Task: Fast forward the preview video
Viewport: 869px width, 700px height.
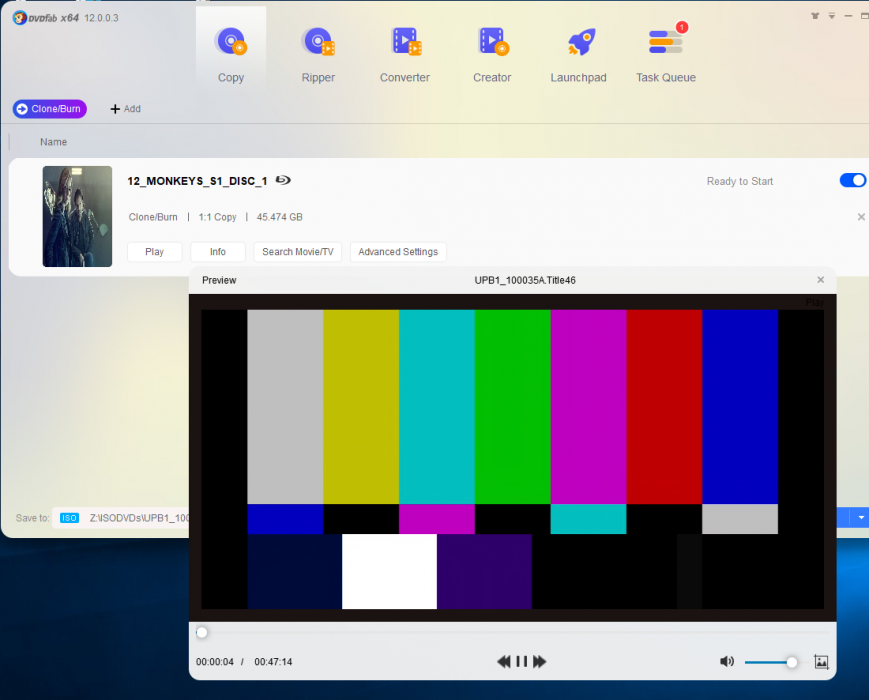Action: (539, 662)
